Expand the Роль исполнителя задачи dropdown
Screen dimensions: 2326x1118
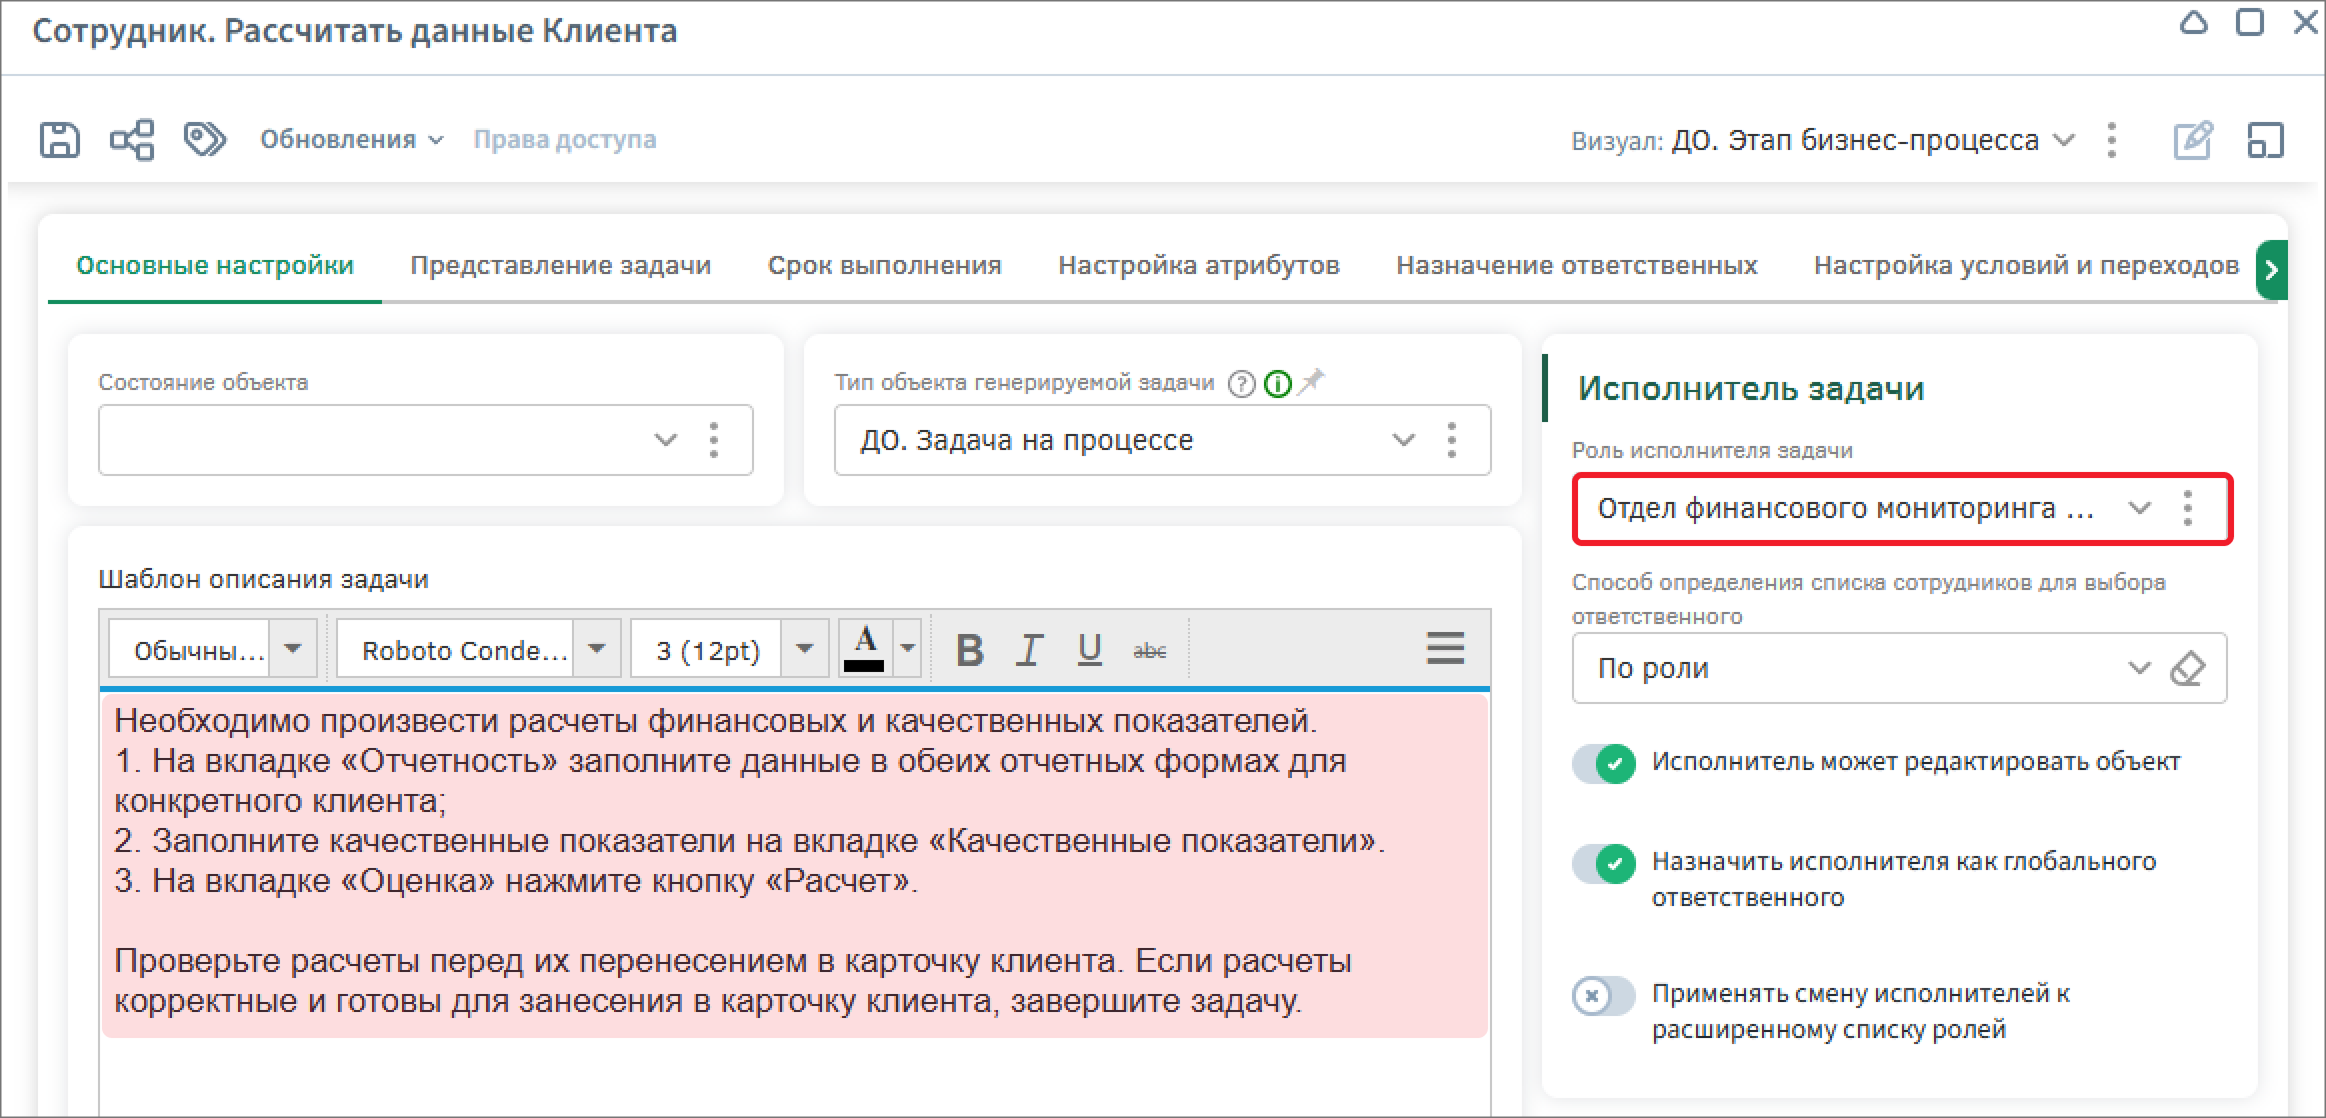point(2140,508)
